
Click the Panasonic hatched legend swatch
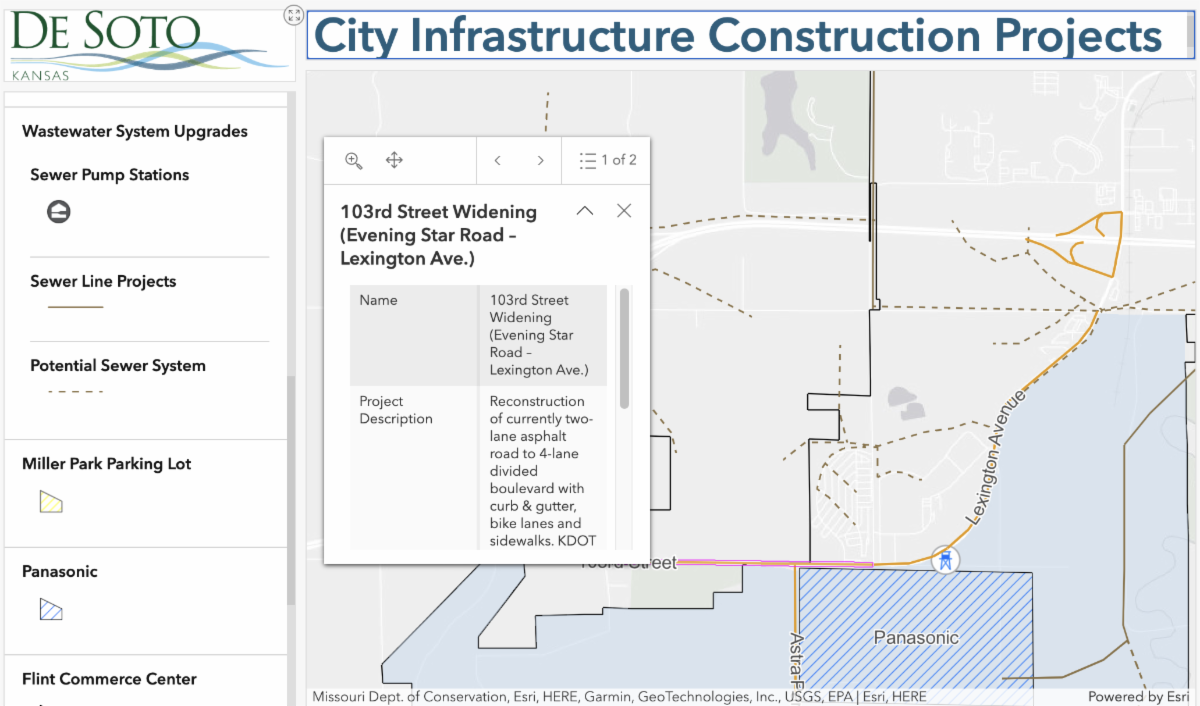pyautogui.click(x=50, y=609)
